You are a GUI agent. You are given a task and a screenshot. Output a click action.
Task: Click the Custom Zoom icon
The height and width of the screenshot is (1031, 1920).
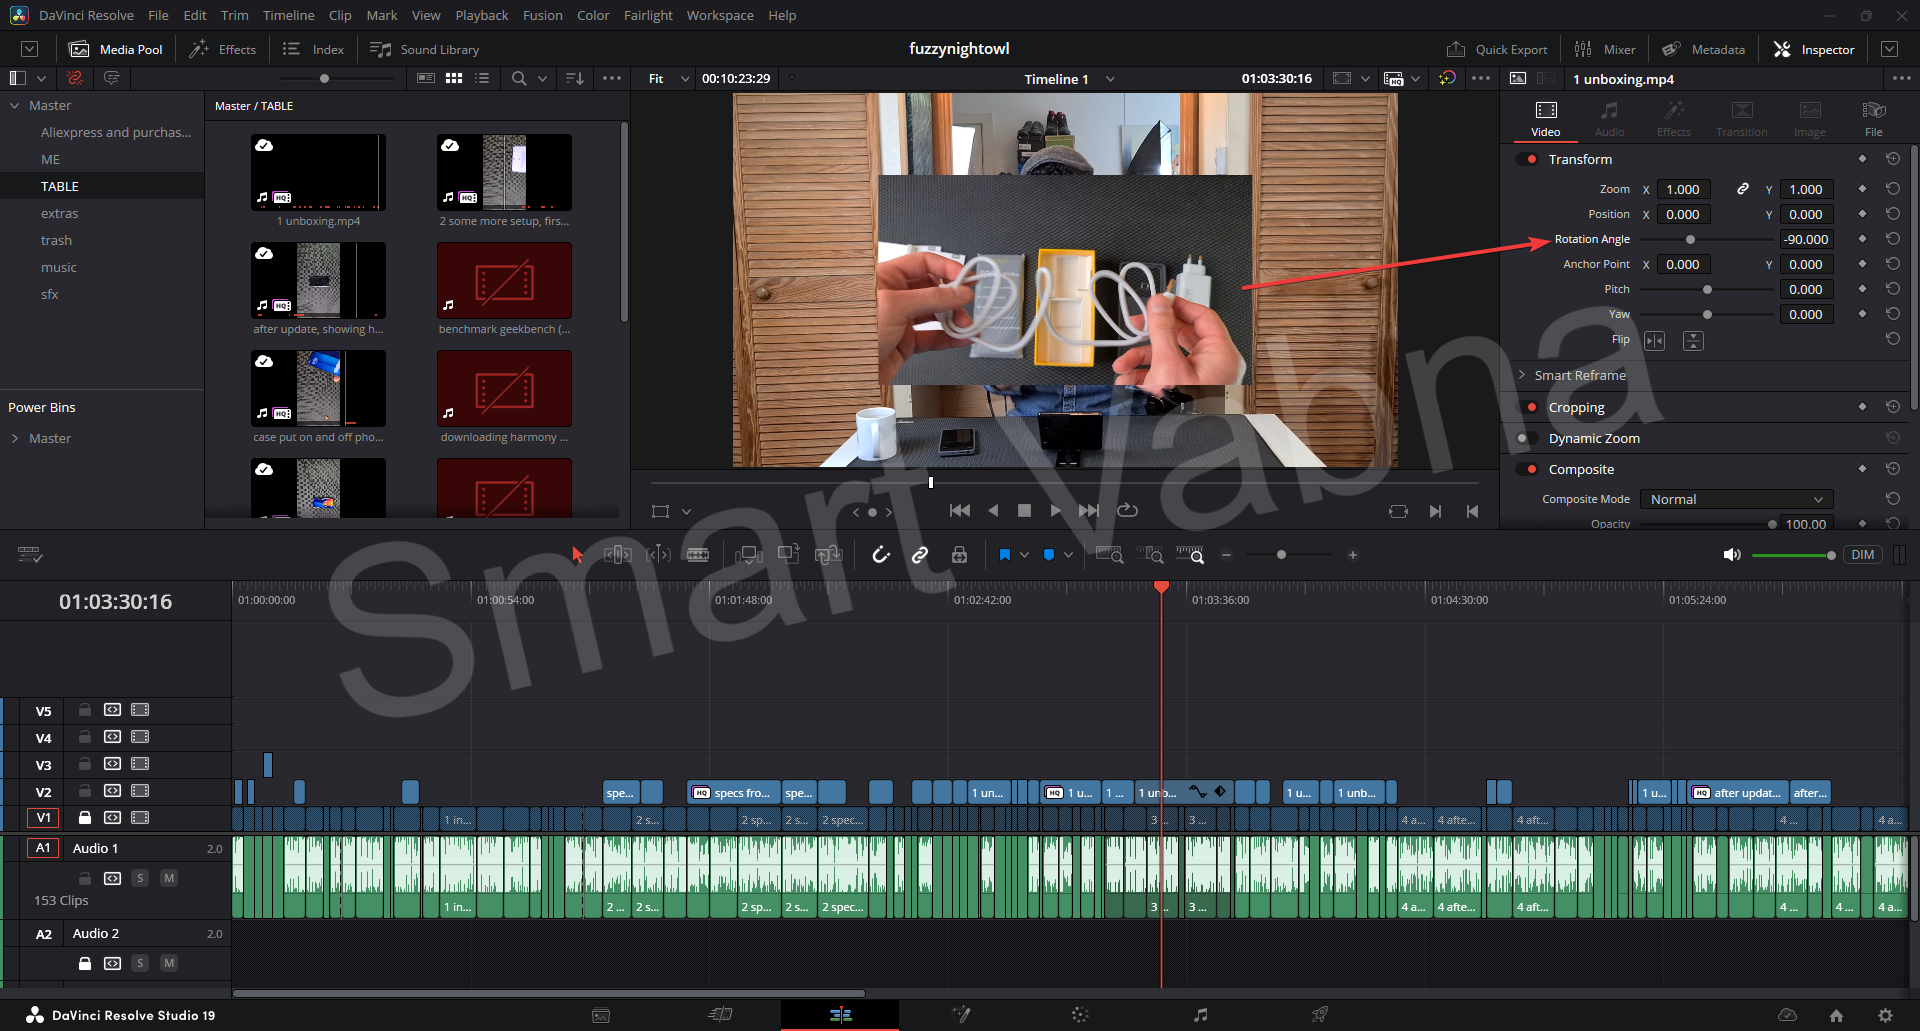click(x=1190, y=555)
